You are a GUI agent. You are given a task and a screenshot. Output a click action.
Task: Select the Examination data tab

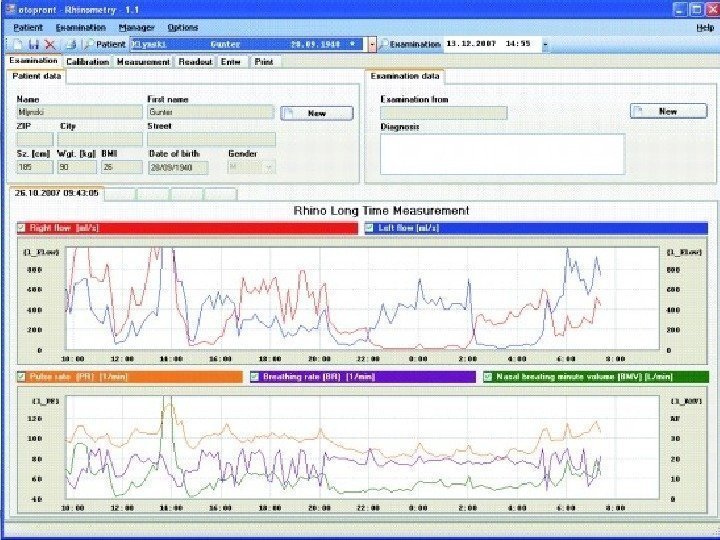pyautogui.click(x=405, y=76)
